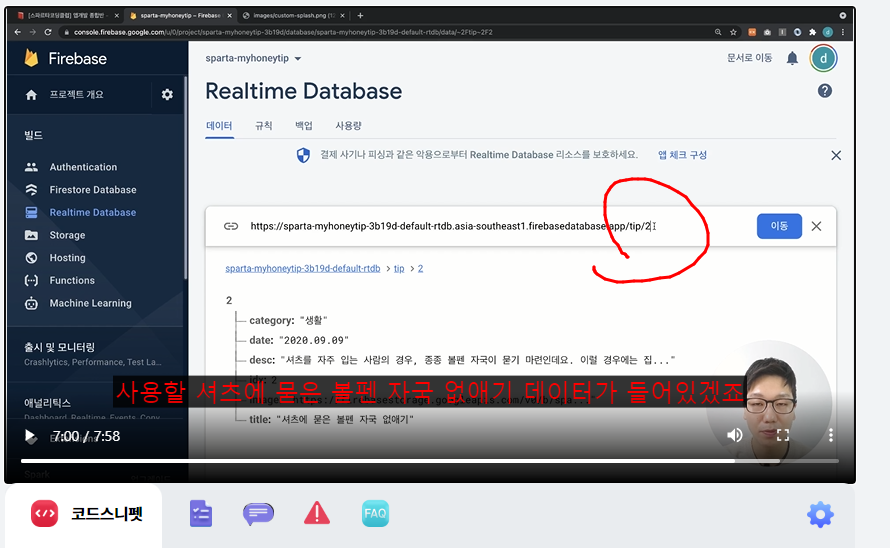Click the blue 이동 button
The image size is (890, 548).
(779, 226)
